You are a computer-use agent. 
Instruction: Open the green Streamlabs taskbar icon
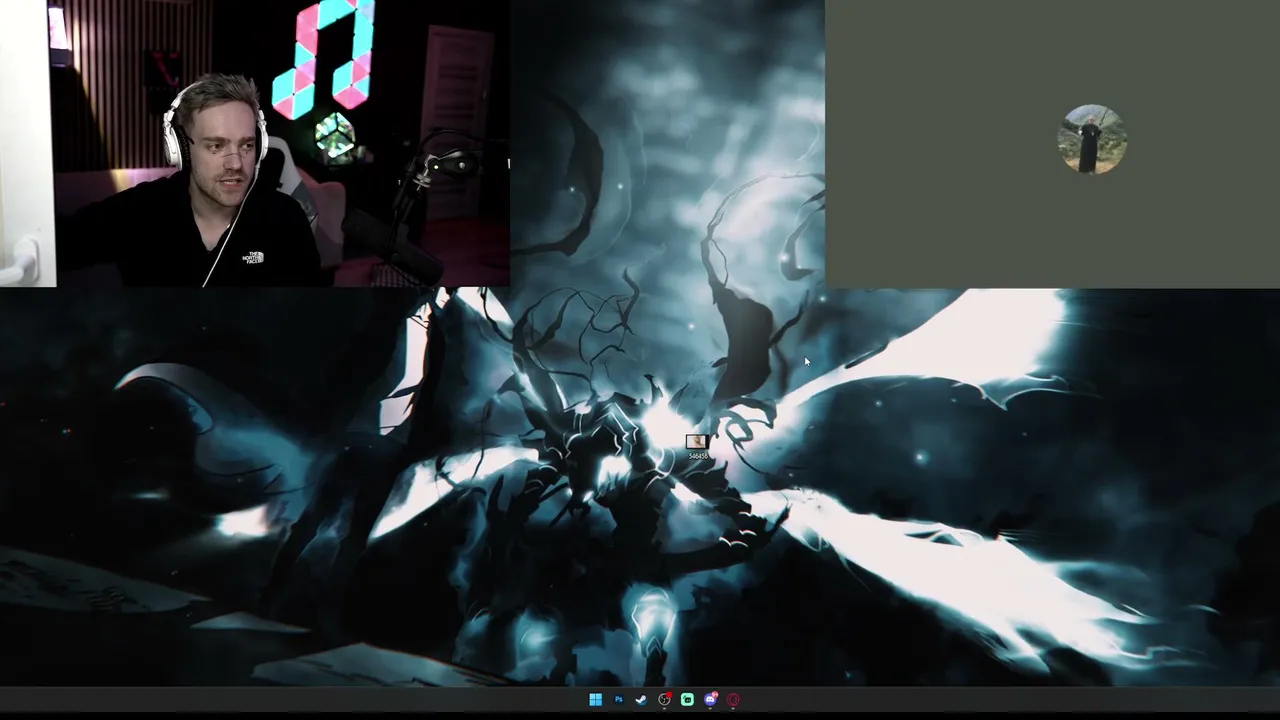click(x=687, y=700)
